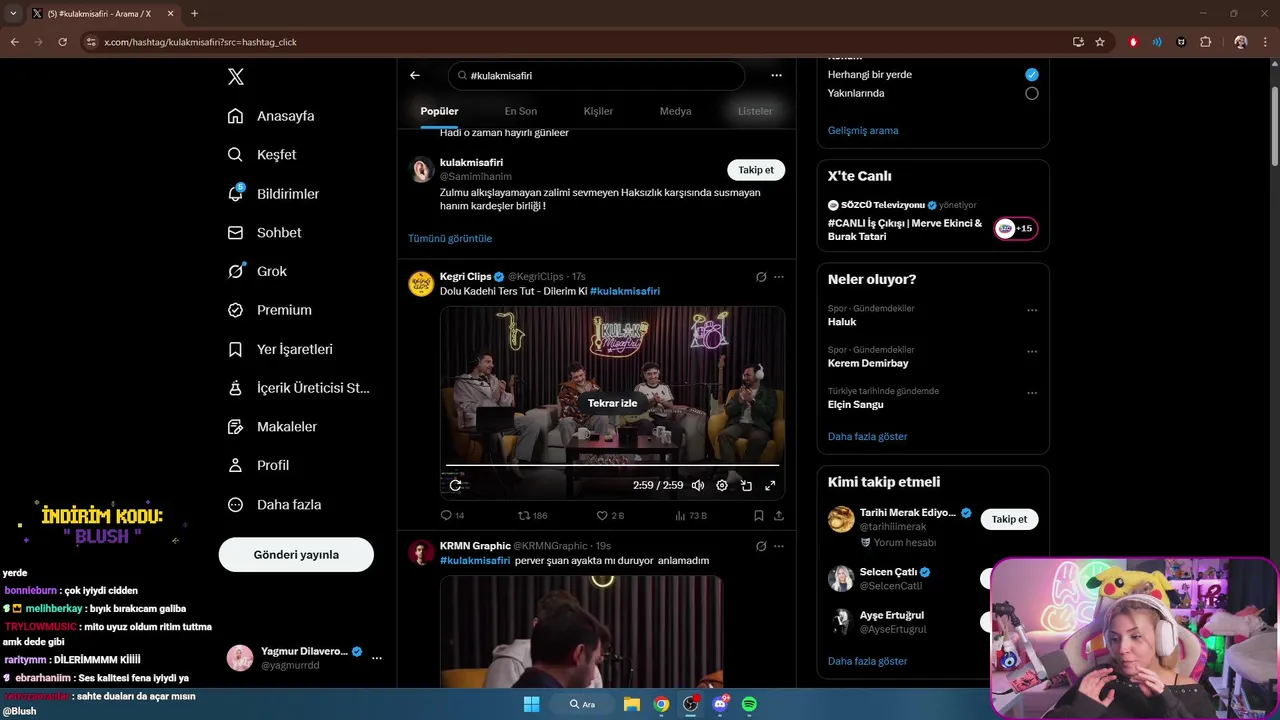Open Yagmur Dilavero account switcher menu
The image size is (1280, 720).
[377, 658]
